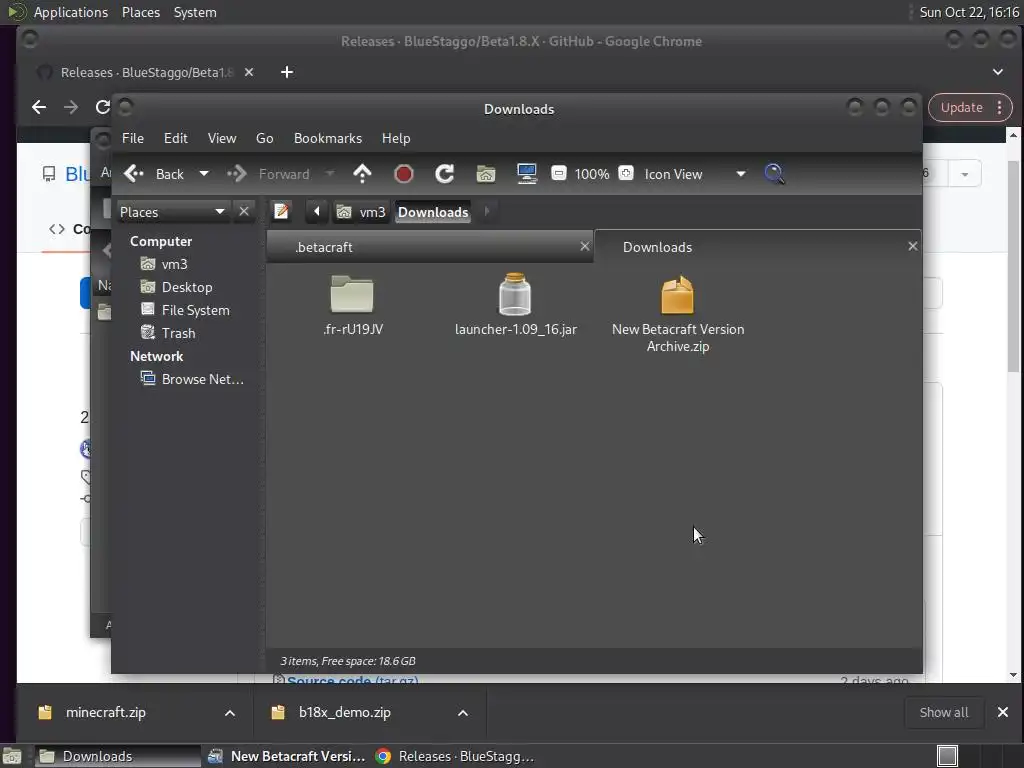The image size is (1024, 768).
Task: Open the Go menu
Action: pyautogui.click(x=264, y=138)
